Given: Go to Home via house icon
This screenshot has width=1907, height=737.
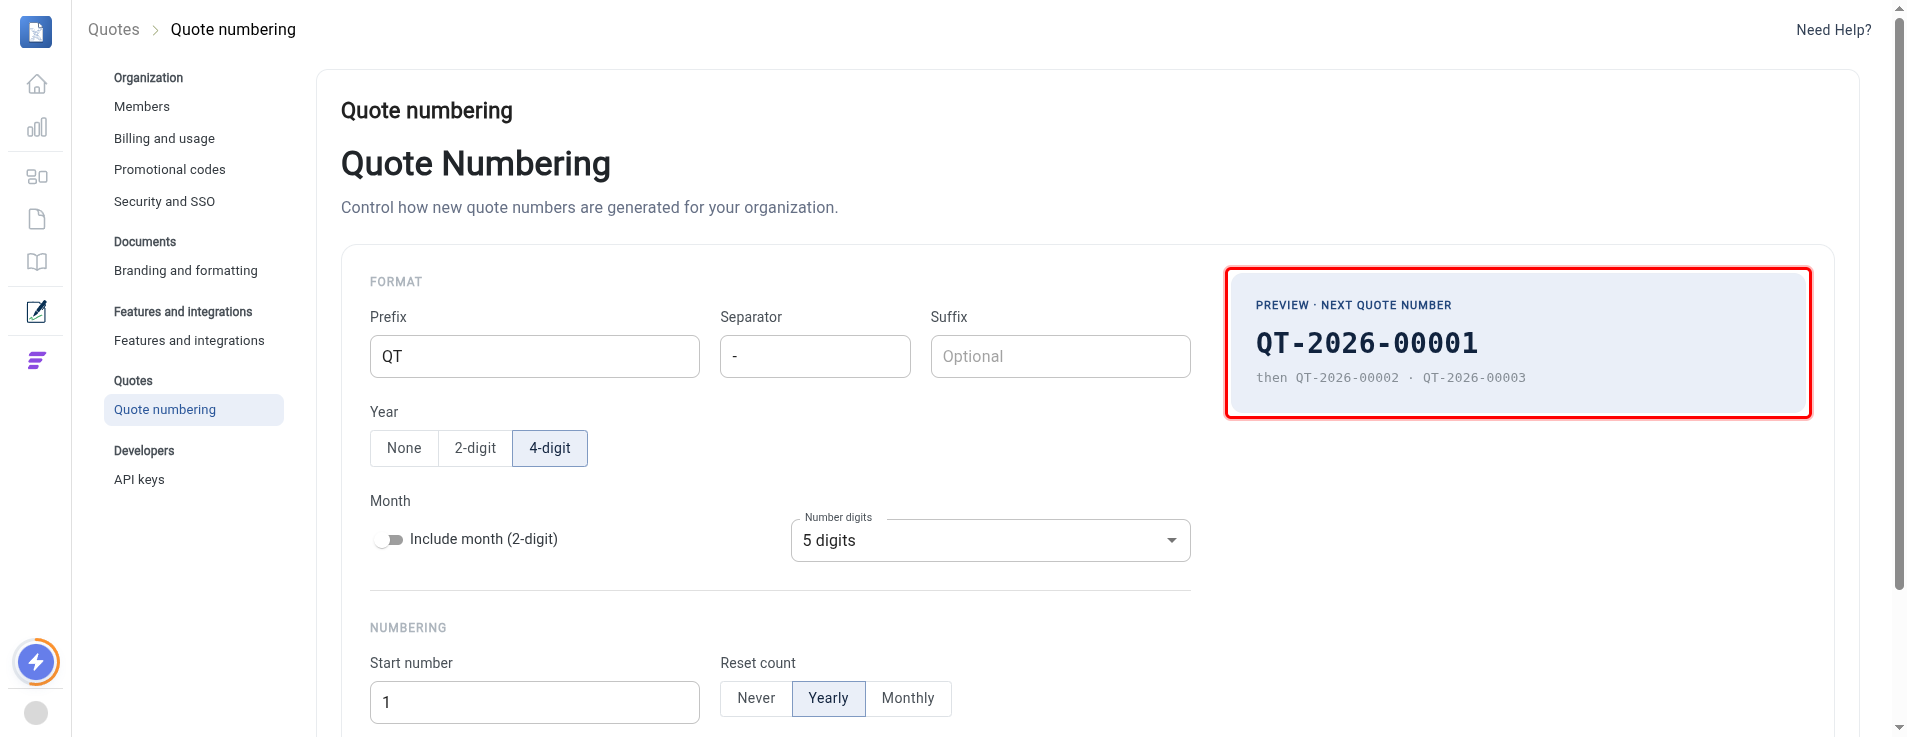Looking at the screenshot, I should click(37, 84).
